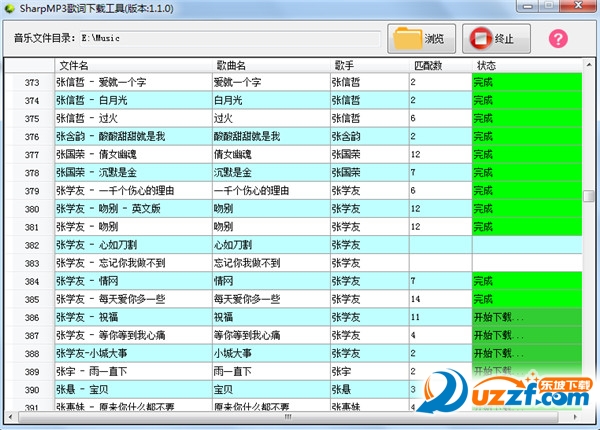Image resolution: width=600 pixels, height=430 pixels.
Task: Close the SharpMP3 window
Action: point(578,6)
